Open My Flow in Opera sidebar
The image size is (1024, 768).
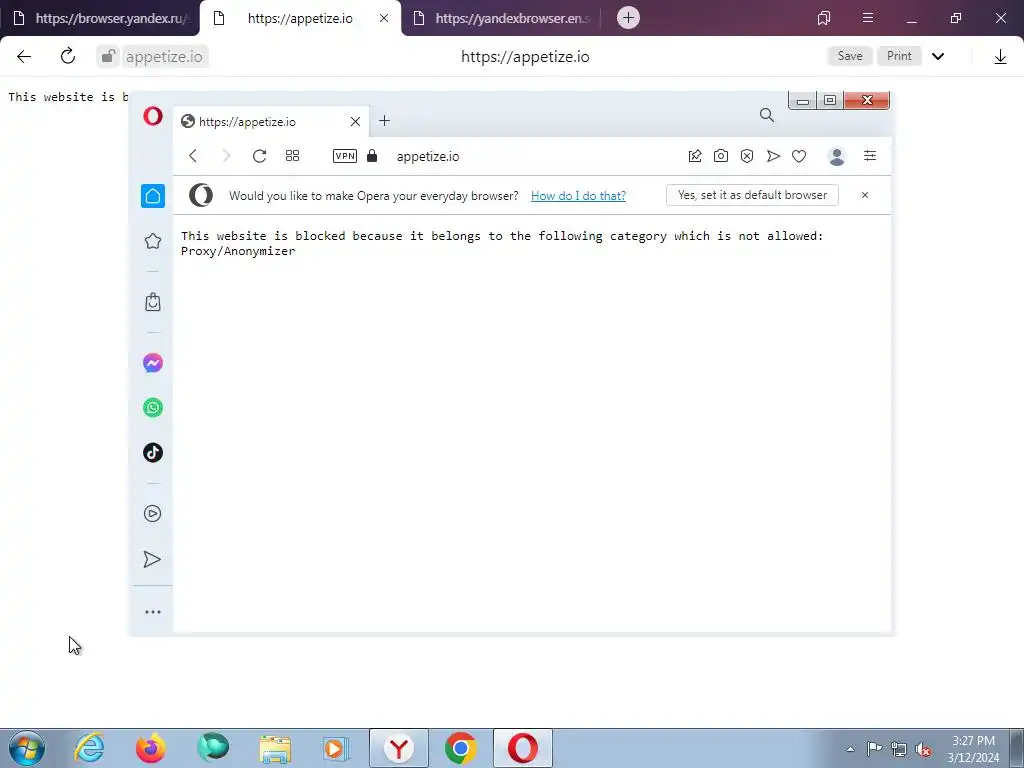(x=152, y=559)
